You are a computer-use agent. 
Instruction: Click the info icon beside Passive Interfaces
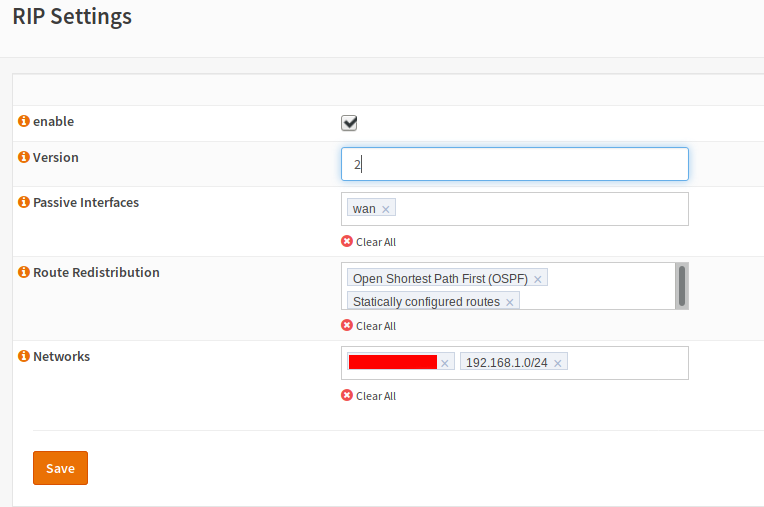coord(24,203)
